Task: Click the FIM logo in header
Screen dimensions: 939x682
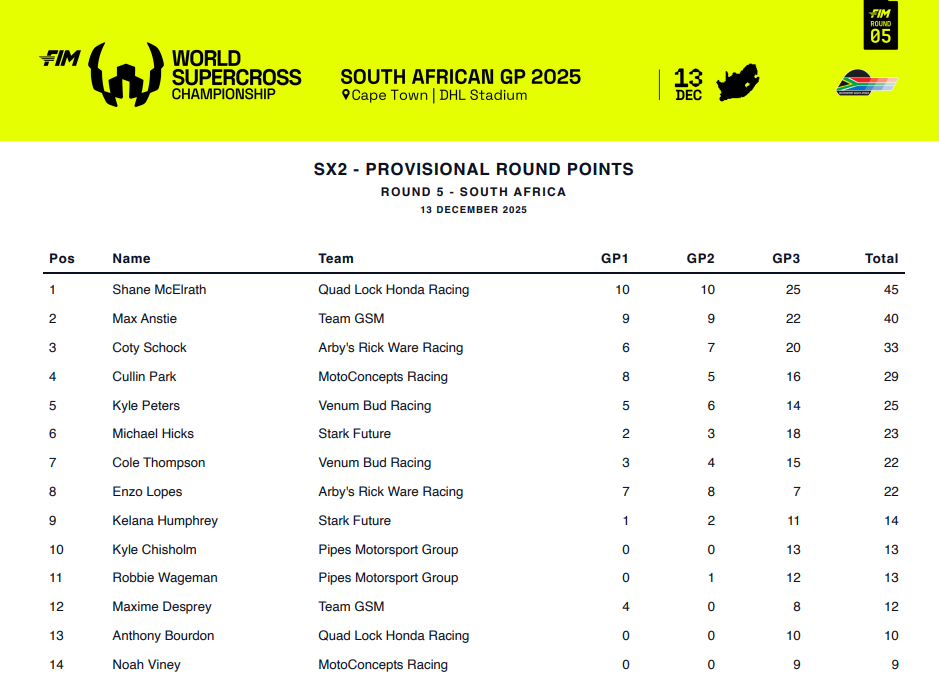Action: coord(59,59)
